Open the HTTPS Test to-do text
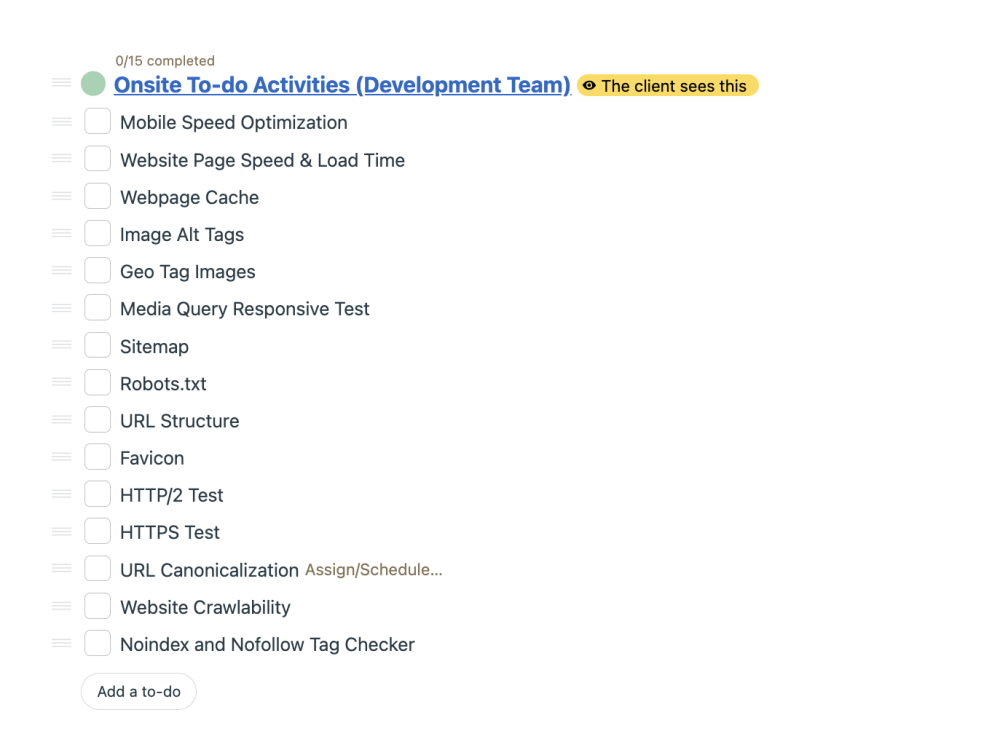Viewport: 1000px width, 750px height. click(x=170, y=532)
